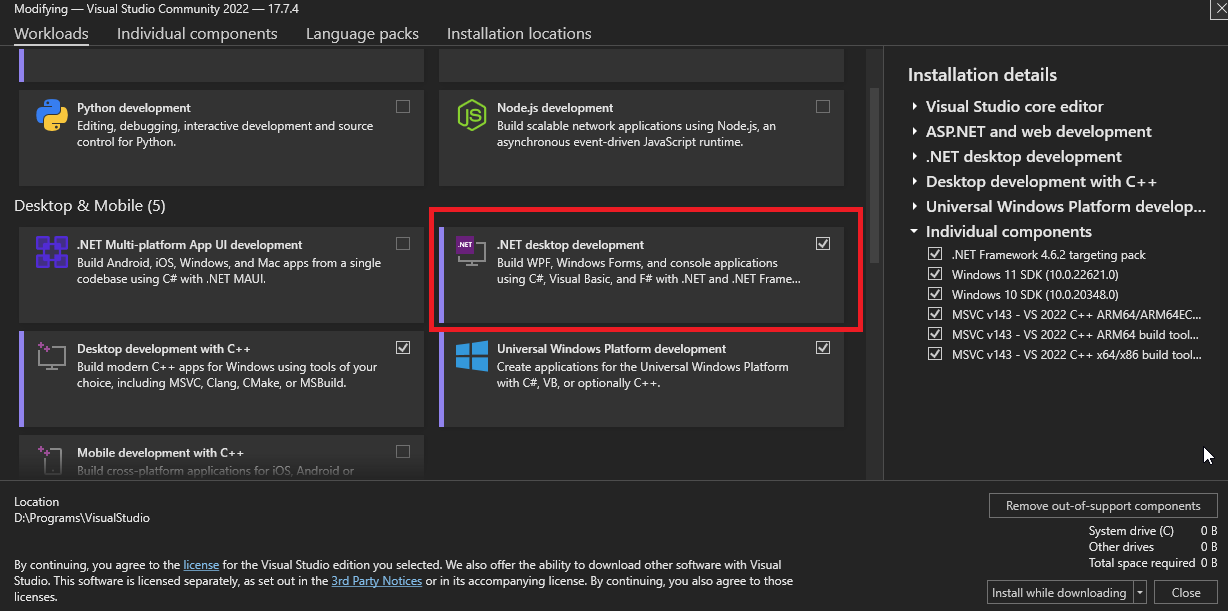Enable the Node.js development checkbox
Image resolution: width=1228 pixels, height=611 pixels.
pyautogui.click(x=823, y=106)
